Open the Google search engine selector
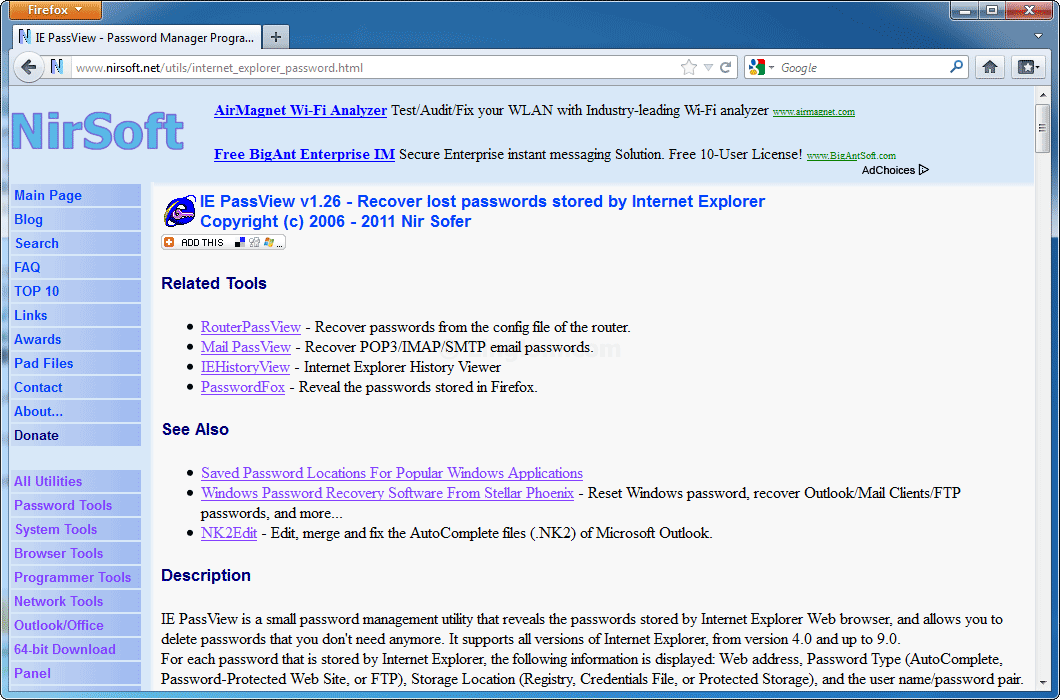 761,67
